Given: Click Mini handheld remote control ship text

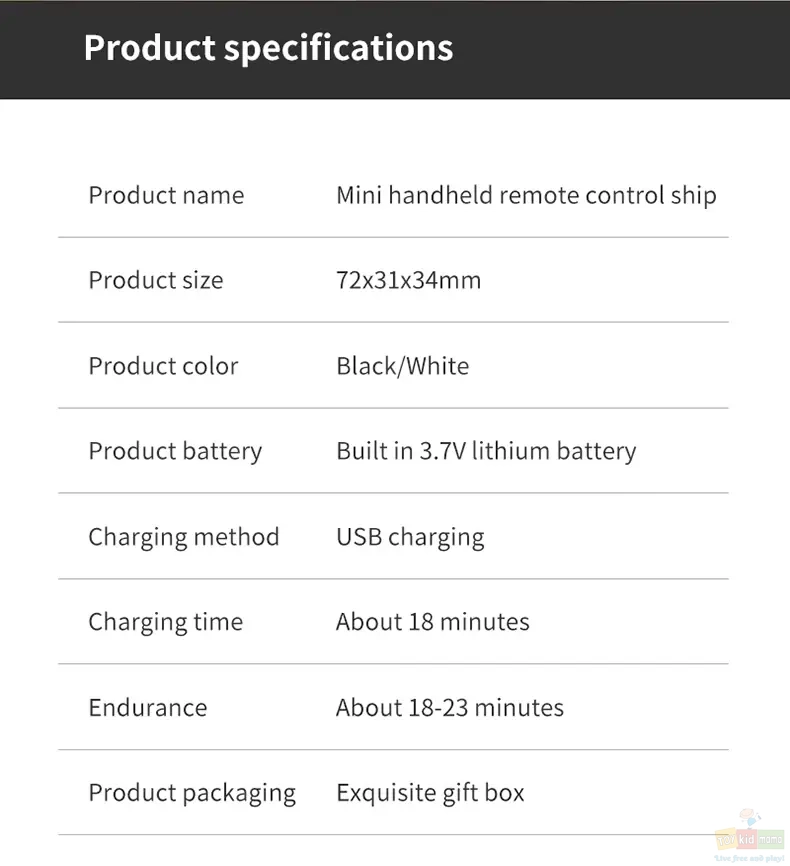Looking at the screenshot, I should coord(526,196).
